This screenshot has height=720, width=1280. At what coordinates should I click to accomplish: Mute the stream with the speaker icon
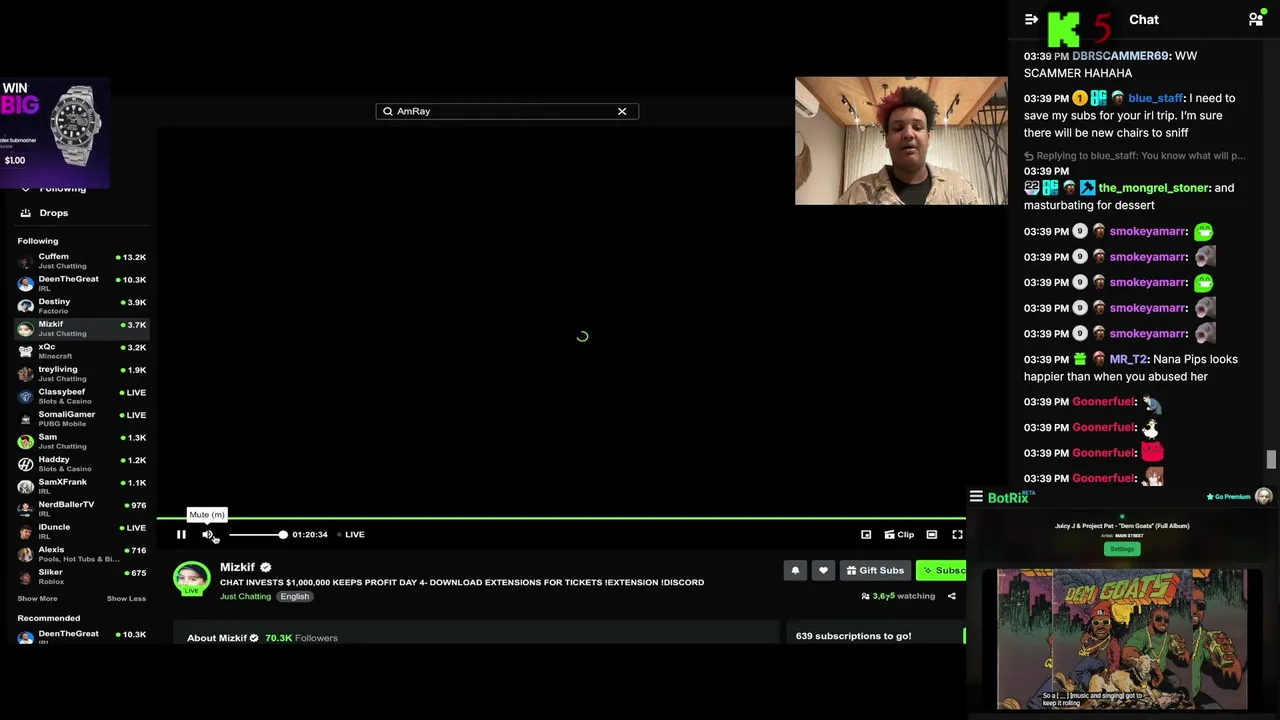[207, 535]
